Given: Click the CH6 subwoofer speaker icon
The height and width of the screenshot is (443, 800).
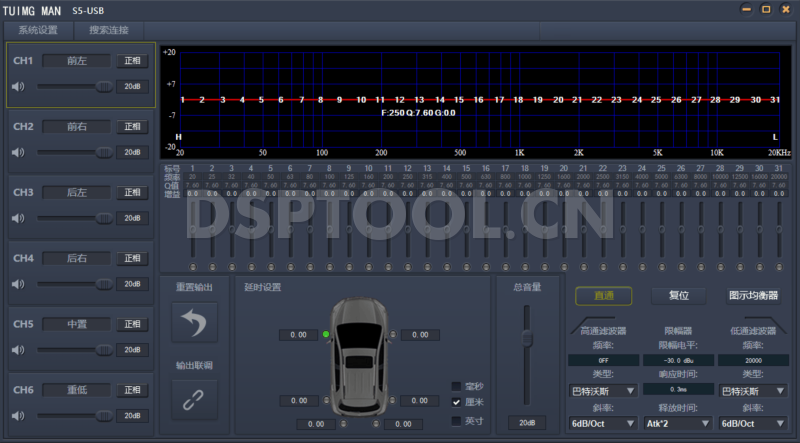Looking at the screenshot, I should coord(18,416).
